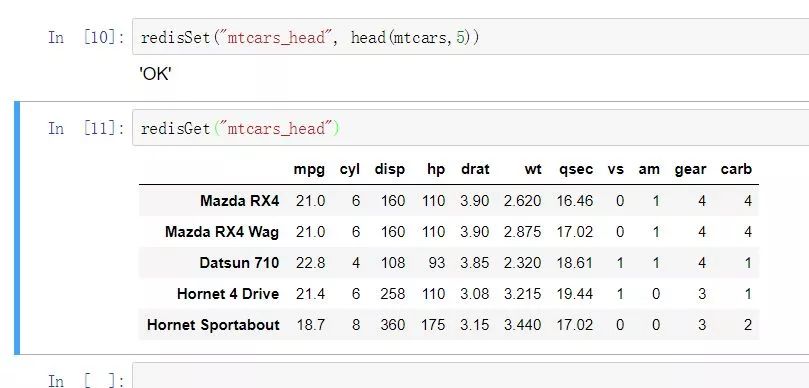Screen dimensions: 809x388
Task: Click the carb column header
Action: tap(736, 169)
